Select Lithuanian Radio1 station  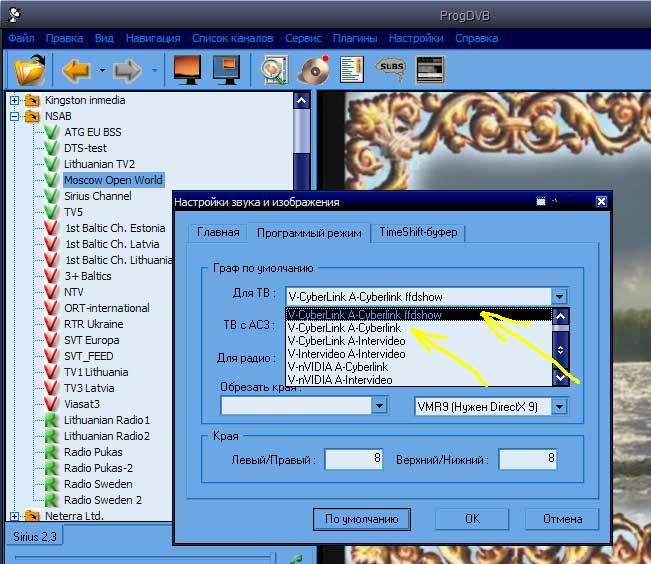coord(107,420)
